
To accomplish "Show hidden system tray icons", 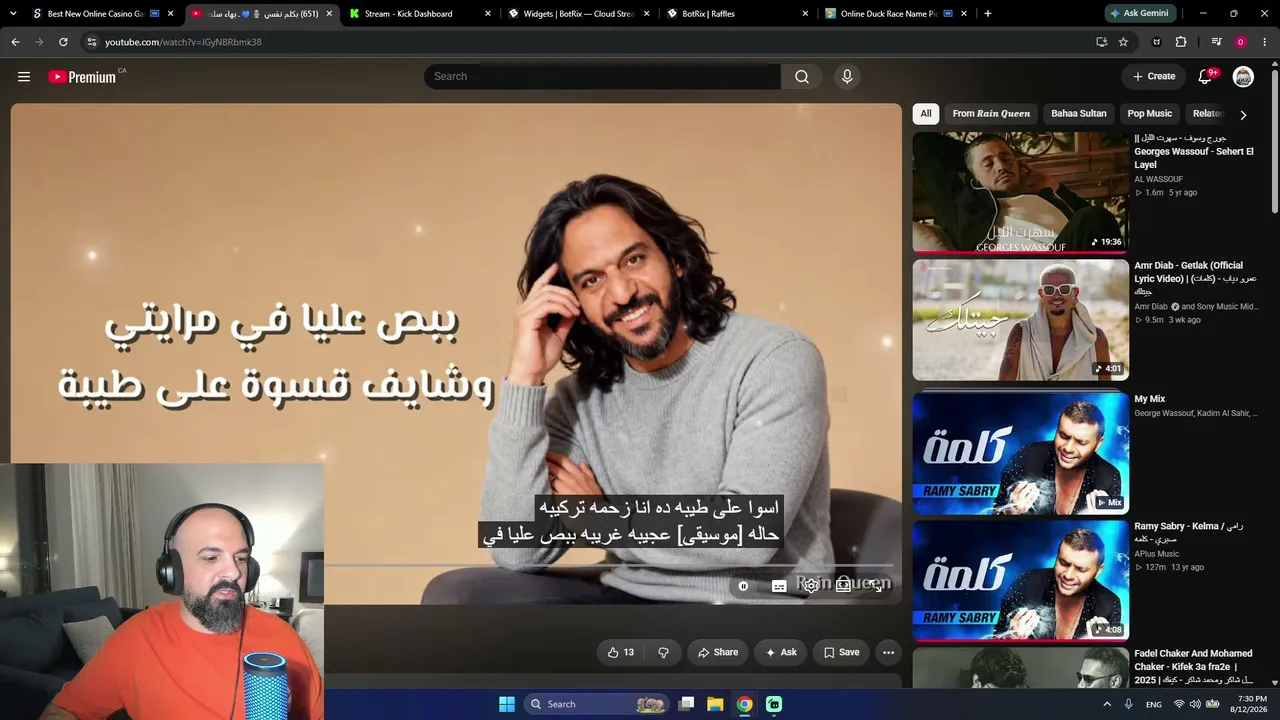I will [x=1107, y=704].
